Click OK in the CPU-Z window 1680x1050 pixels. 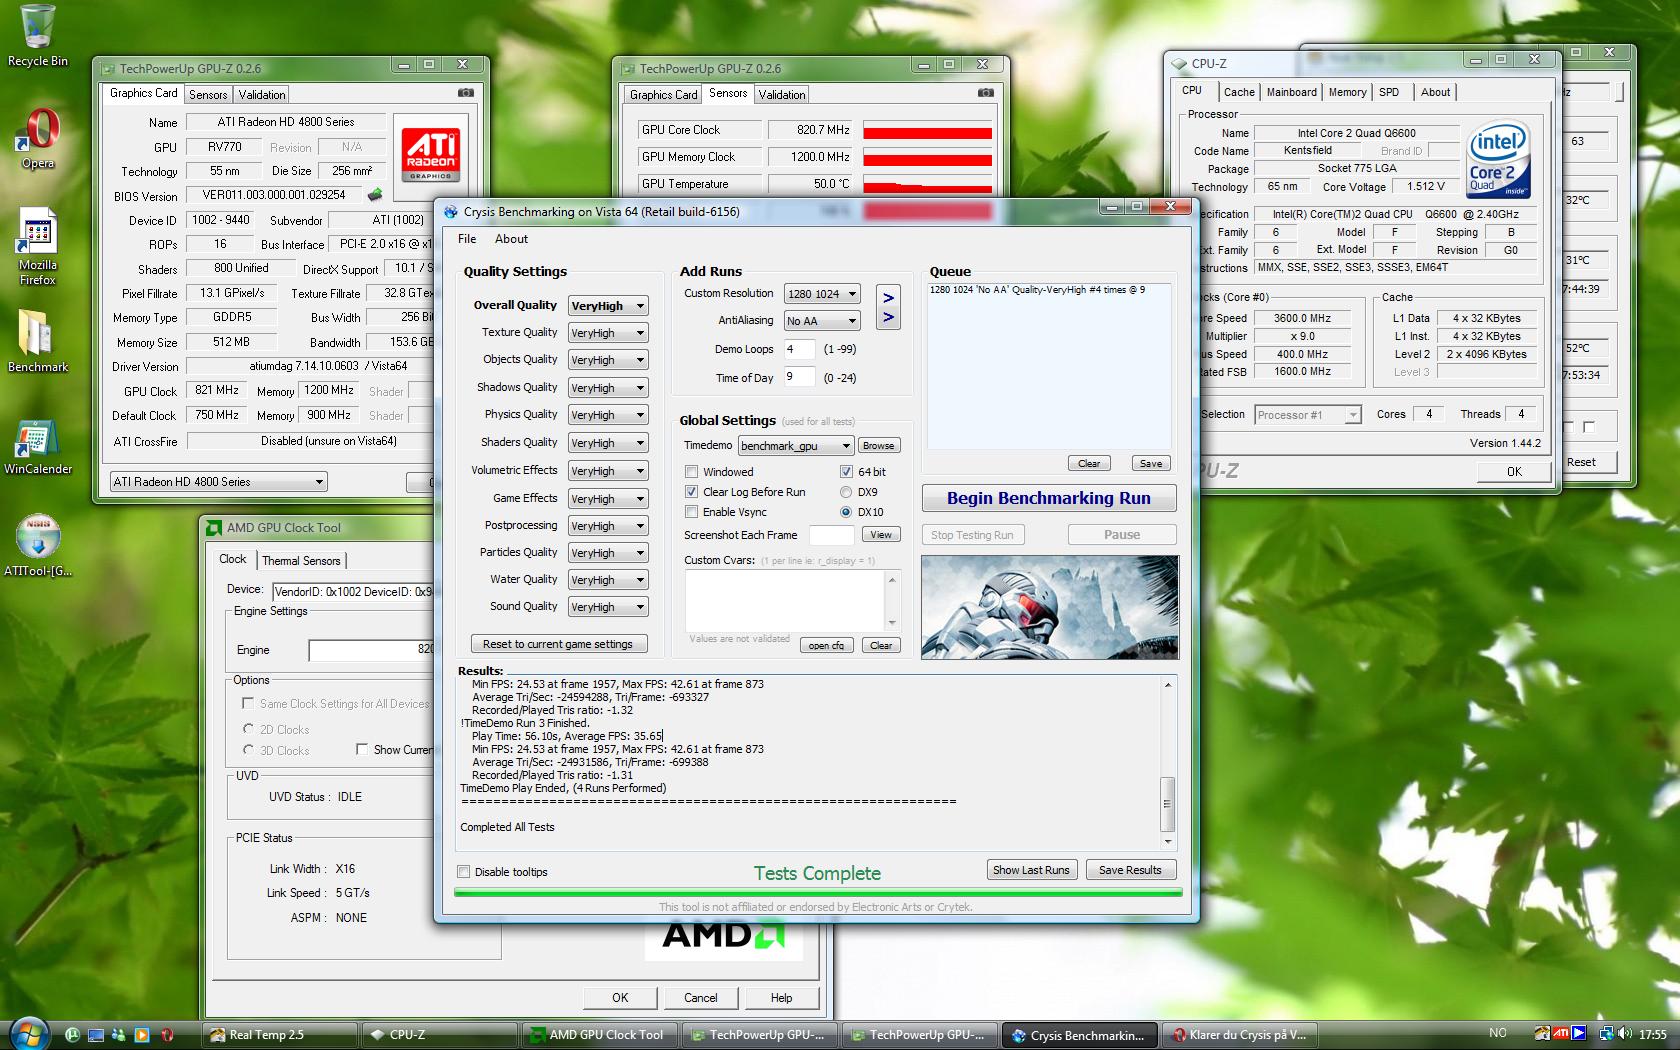pos(1514,471)
